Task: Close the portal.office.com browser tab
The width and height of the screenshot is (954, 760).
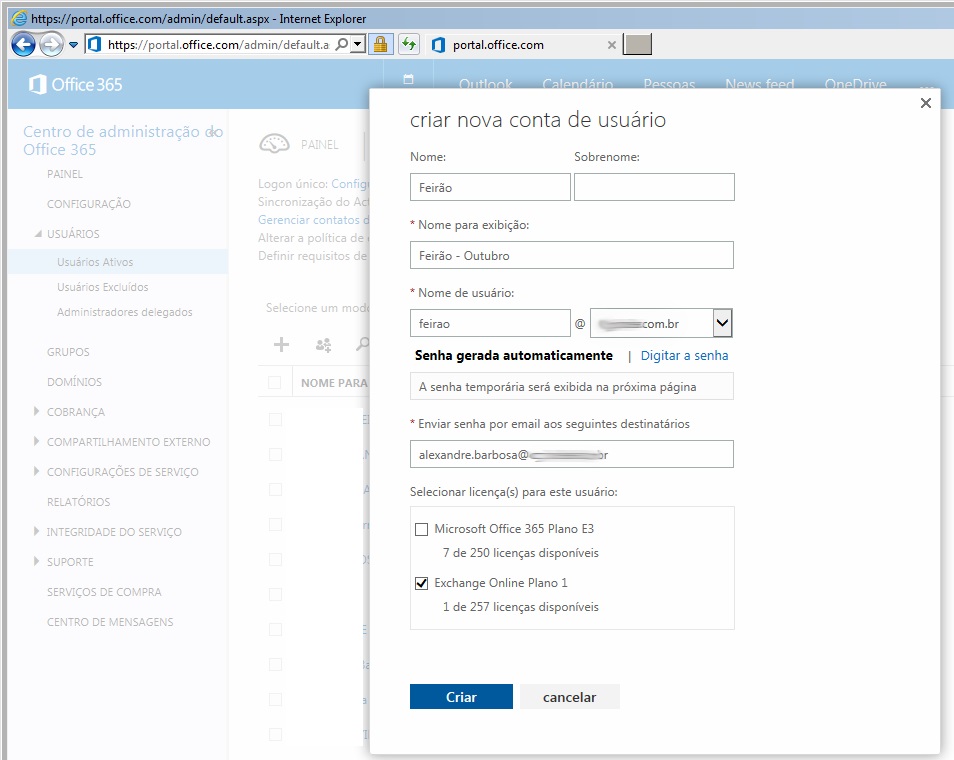Action: click(x=611, y=45)
